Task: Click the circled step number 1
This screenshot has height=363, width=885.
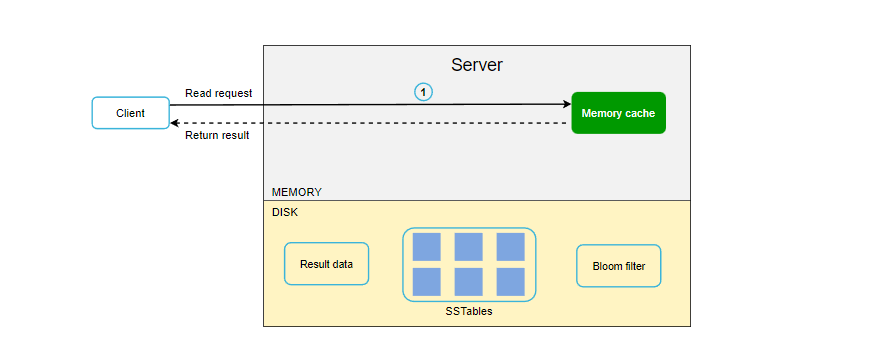Action: point(423,92)
